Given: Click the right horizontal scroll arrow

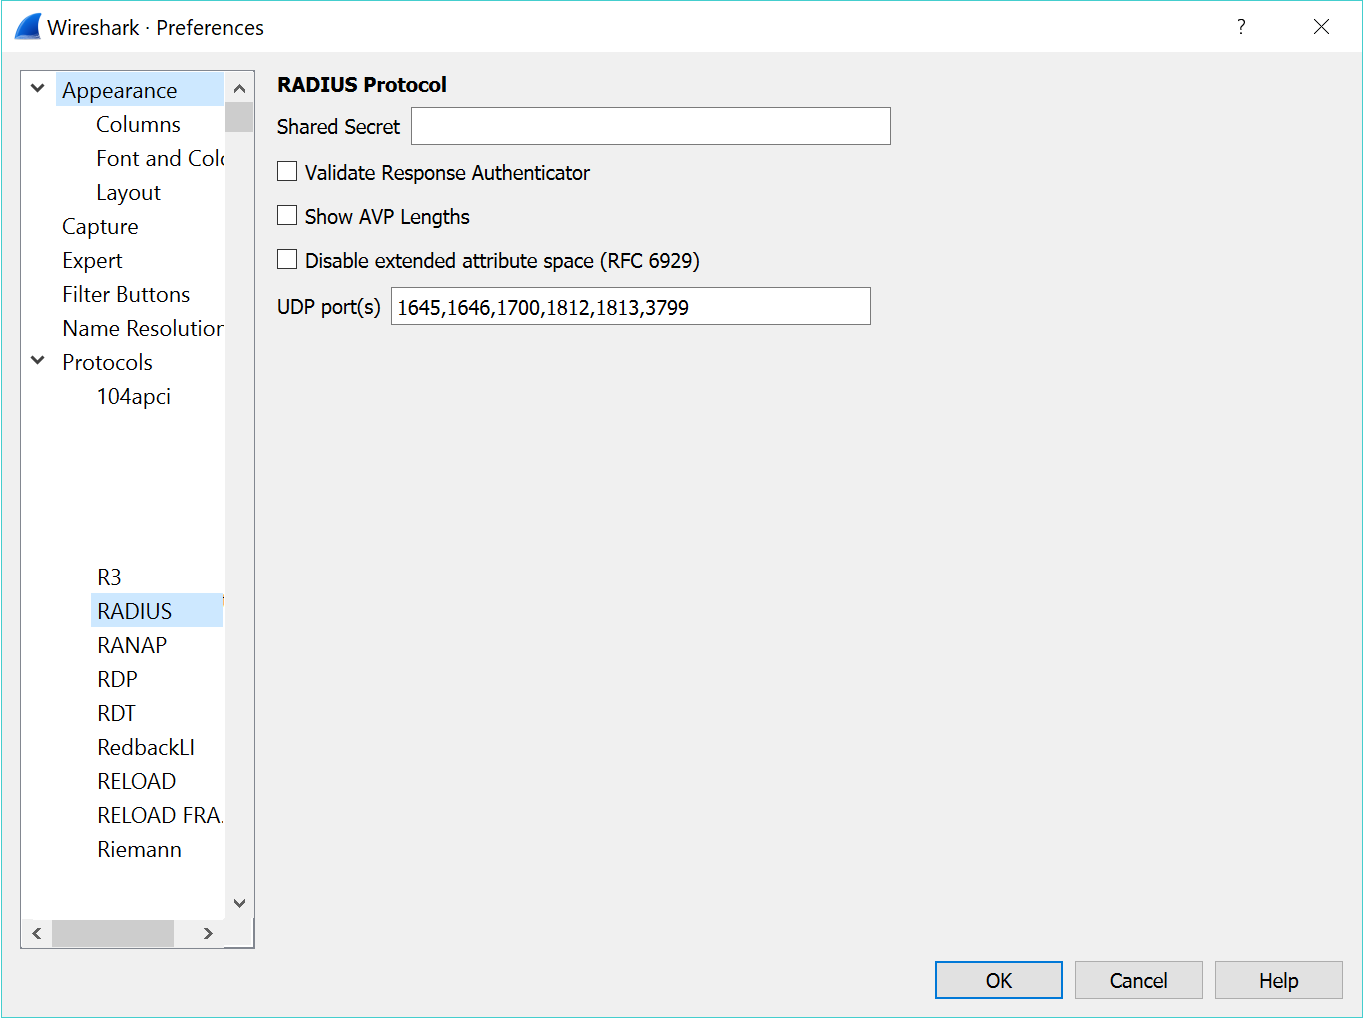Looking at the screenshot, I should pos(208,934).
